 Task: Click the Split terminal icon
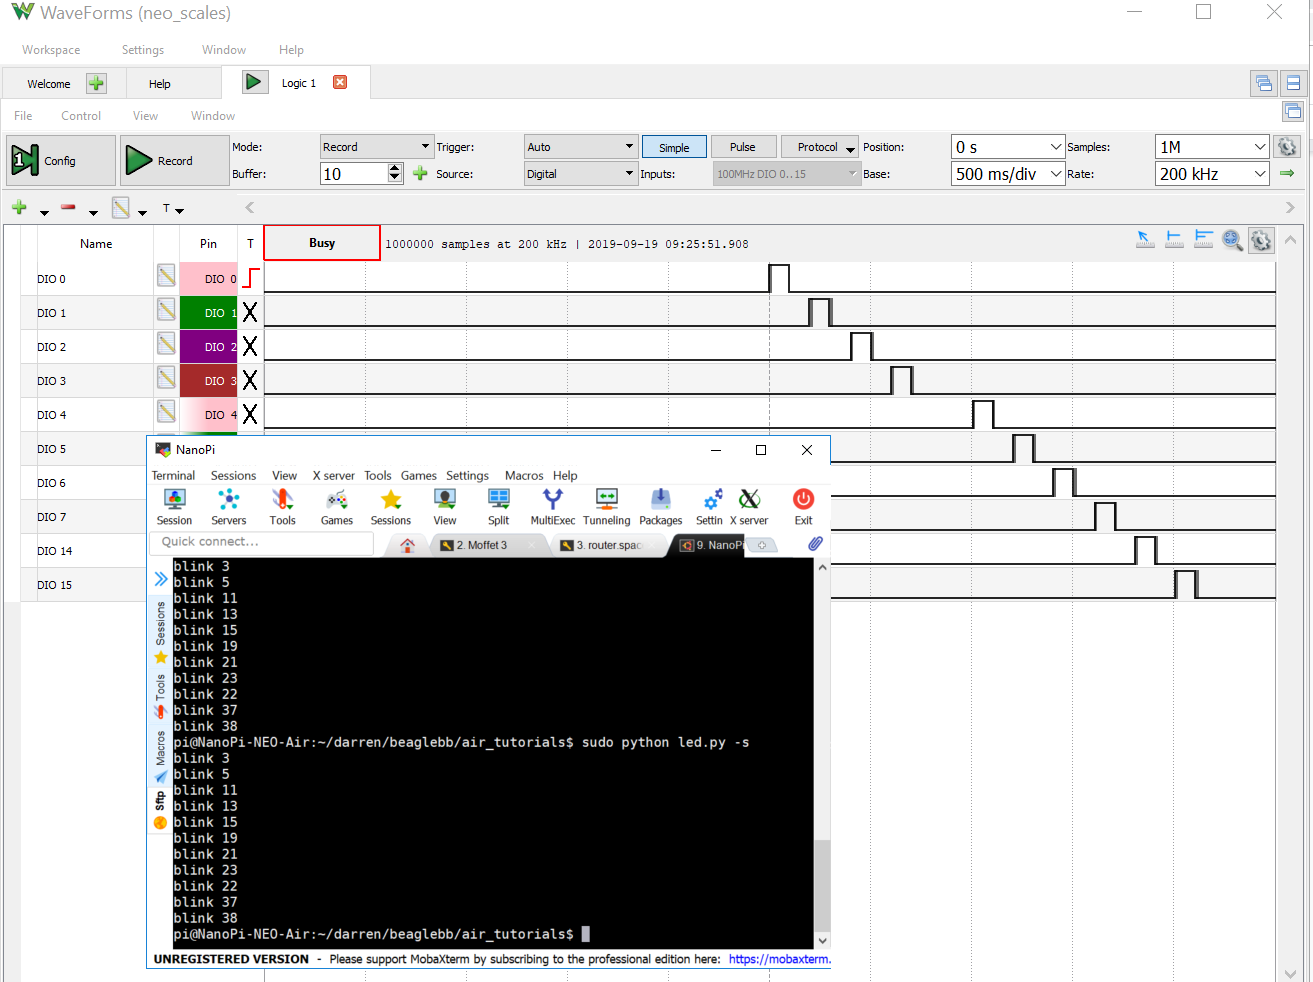tap(498, 506)
